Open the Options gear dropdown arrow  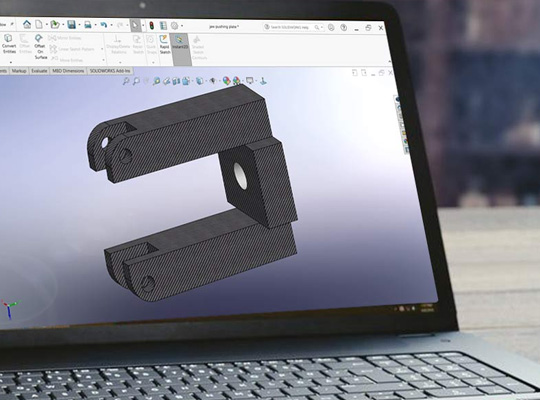pyautogui.click(x=182, y=26)
